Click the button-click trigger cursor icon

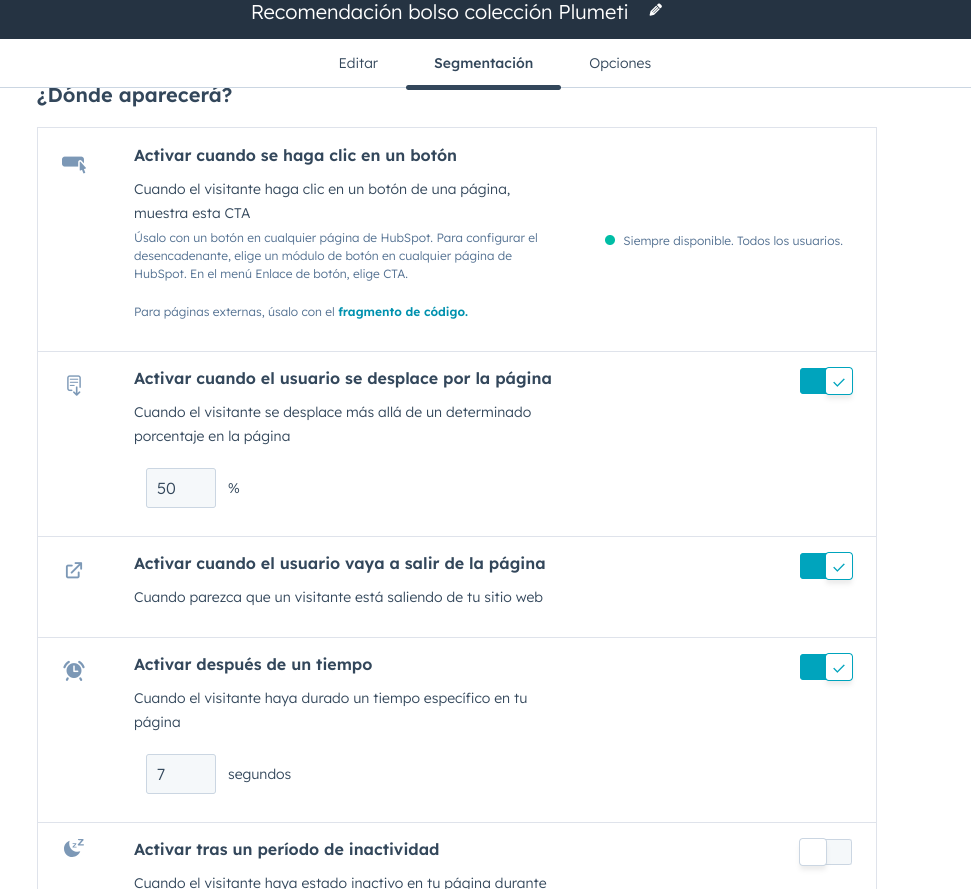(x=74, y=164)
